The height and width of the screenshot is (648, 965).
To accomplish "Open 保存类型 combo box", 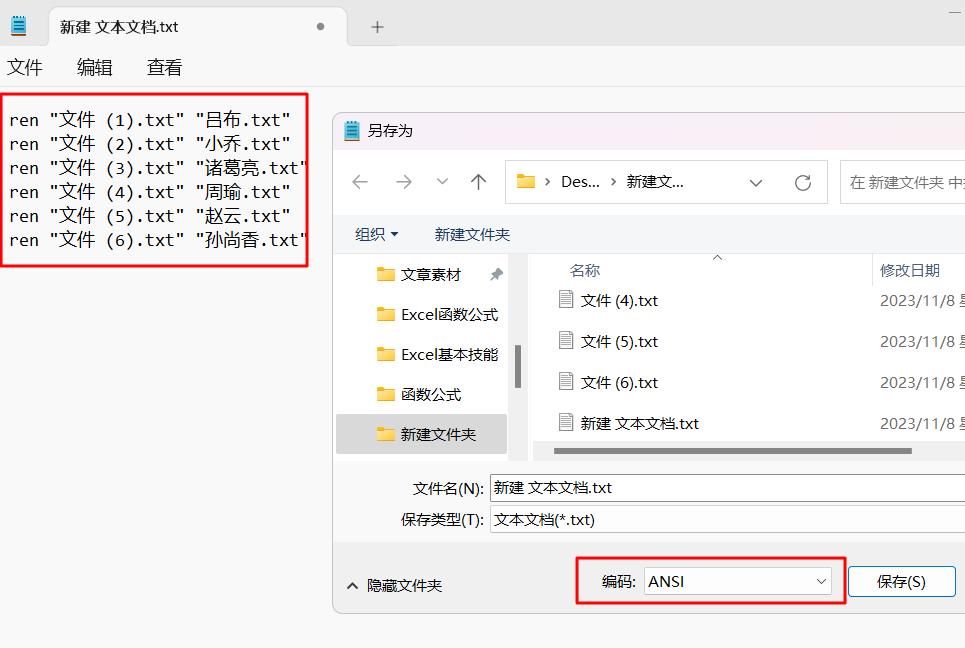I will (x=727, y=520).
